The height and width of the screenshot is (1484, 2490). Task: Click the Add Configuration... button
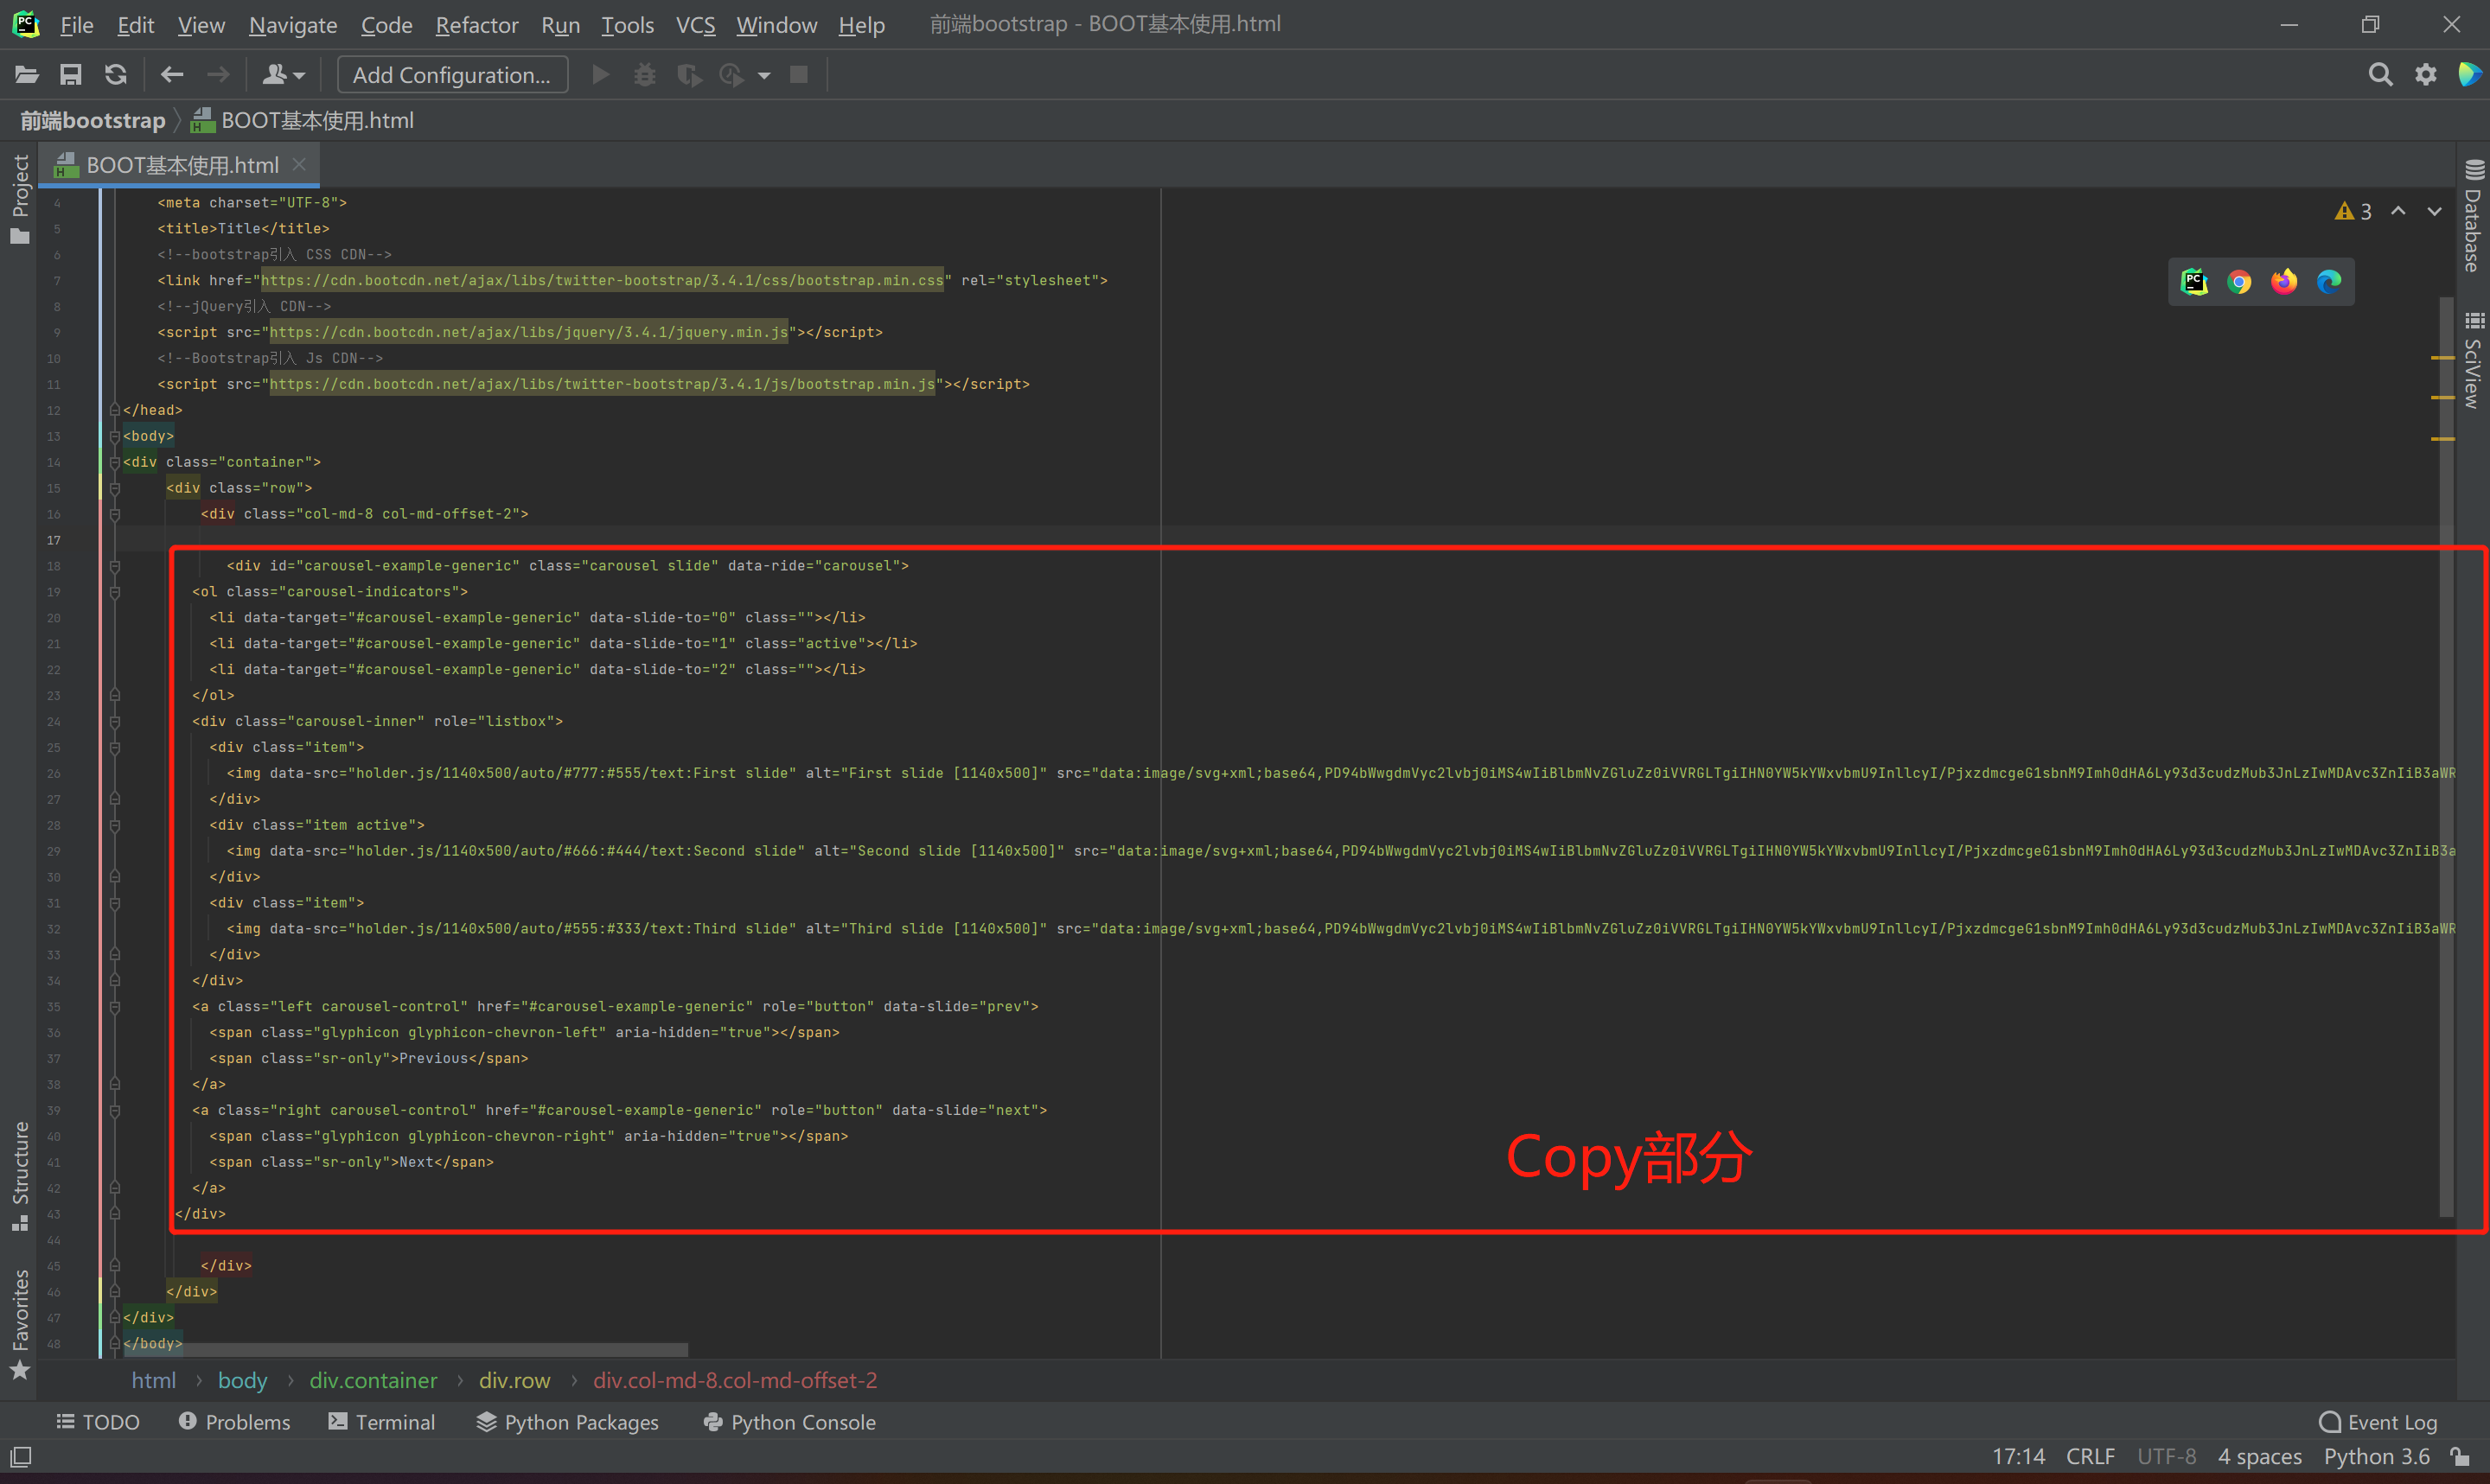tap(452, 75)
